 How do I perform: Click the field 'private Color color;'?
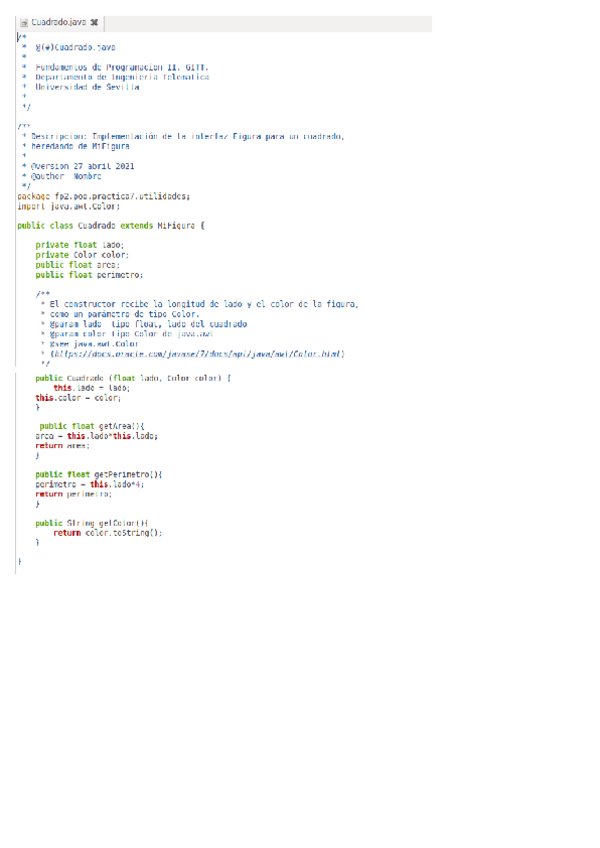pyautogui.click(x=82, y=255)
